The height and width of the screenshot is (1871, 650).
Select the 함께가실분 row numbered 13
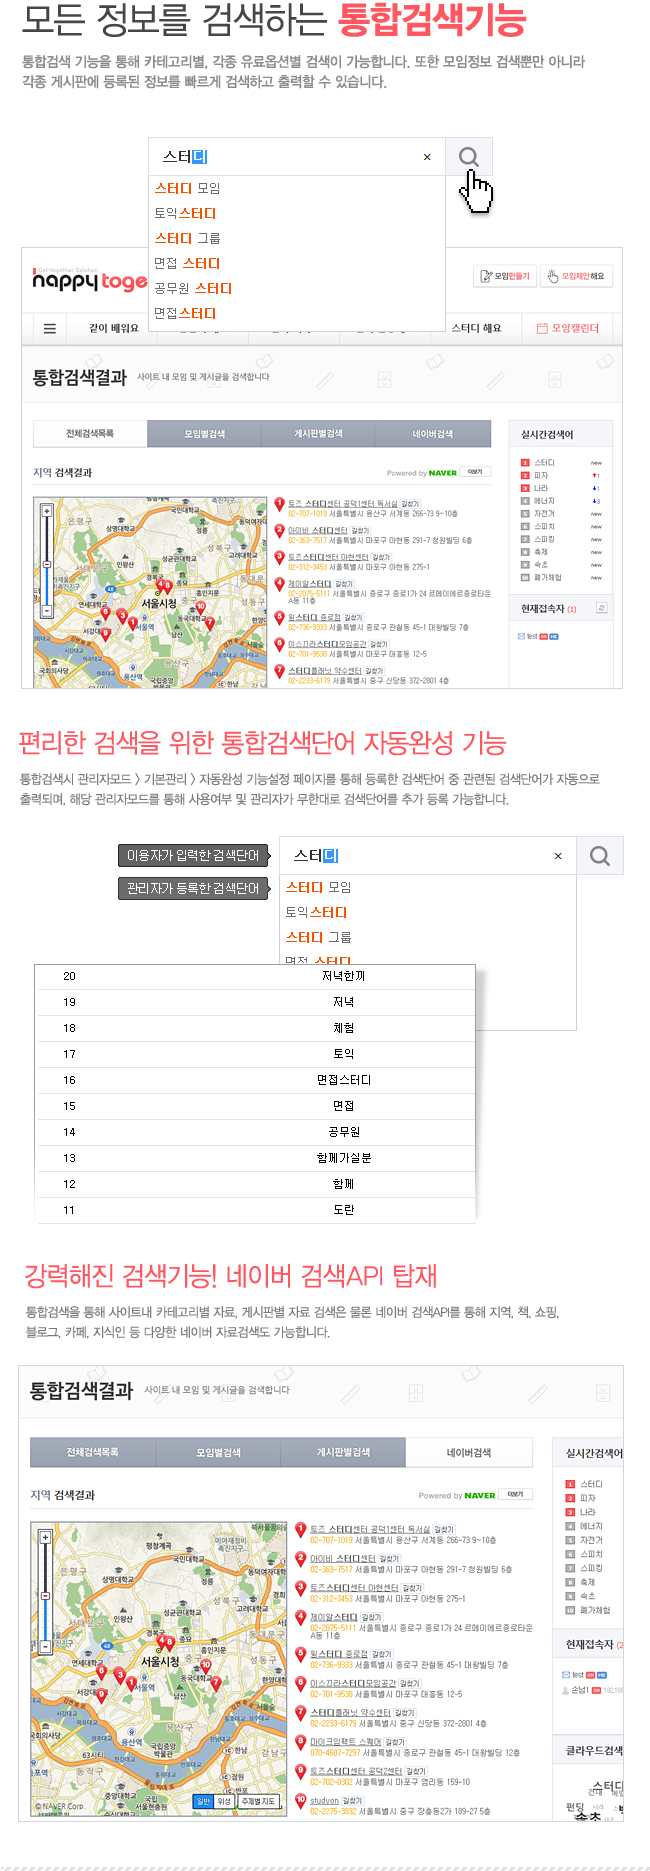tap(256, 1158)
